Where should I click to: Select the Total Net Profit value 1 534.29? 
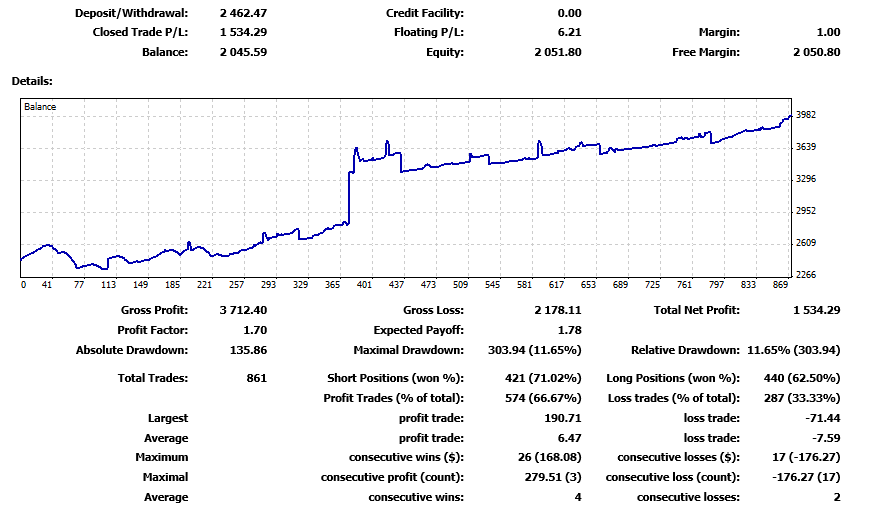pos(817,310)
